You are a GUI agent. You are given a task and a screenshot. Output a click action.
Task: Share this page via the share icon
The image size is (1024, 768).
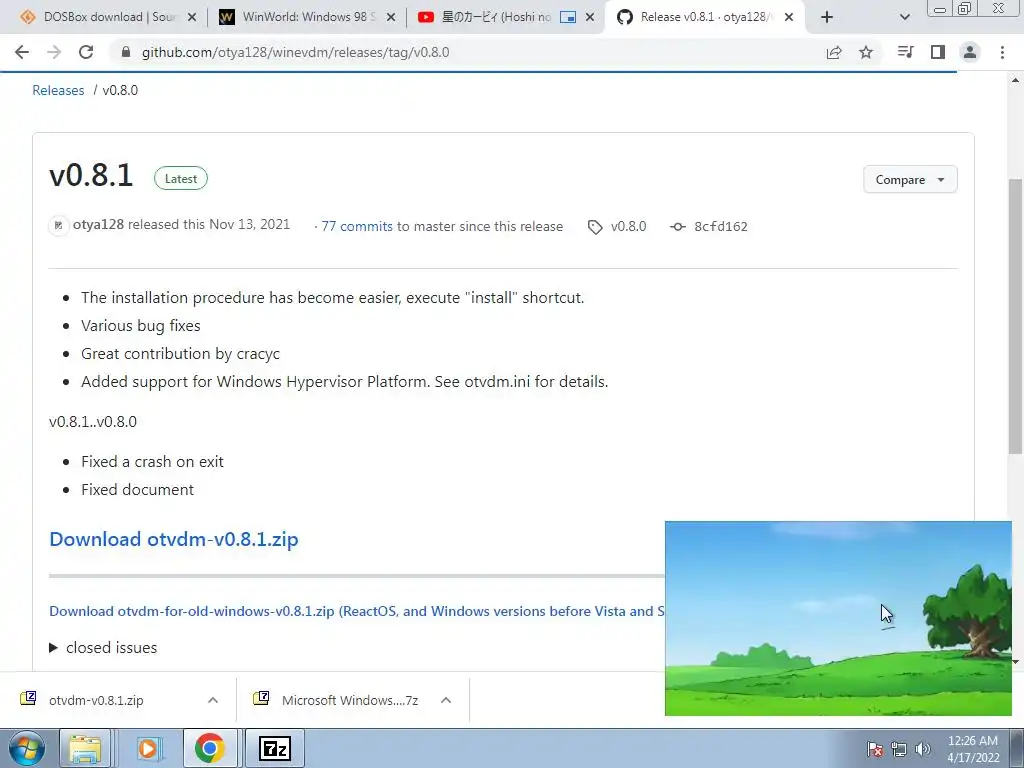pos(834,52)
